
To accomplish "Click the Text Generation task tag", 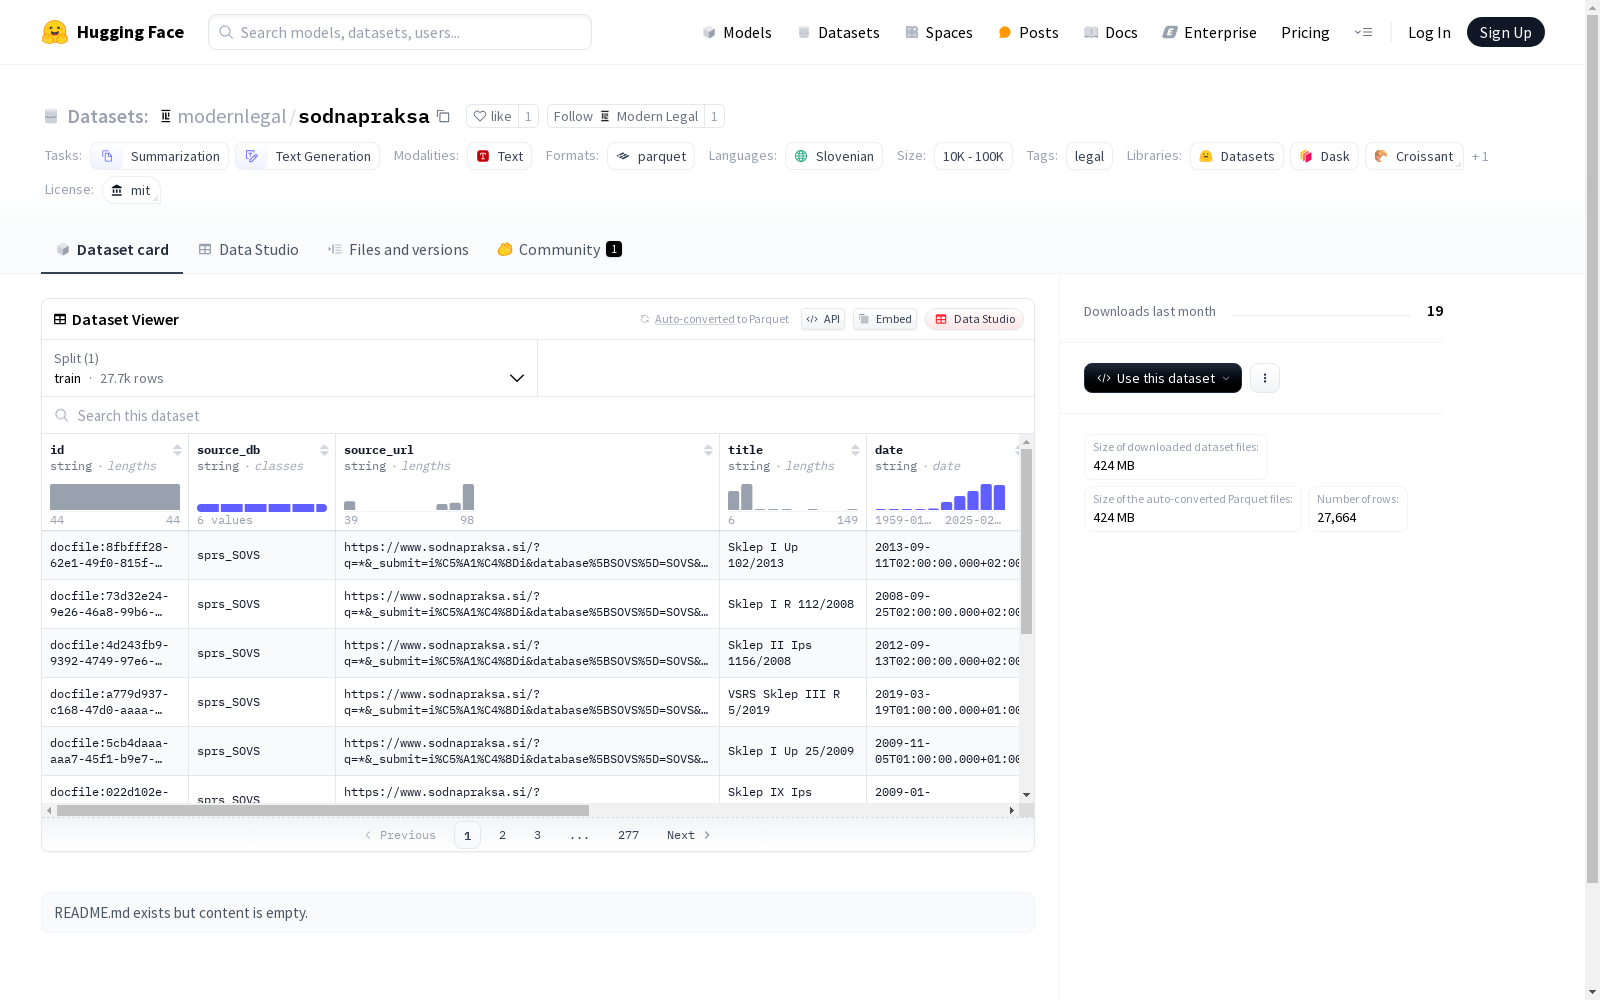I will pos(308,156).
